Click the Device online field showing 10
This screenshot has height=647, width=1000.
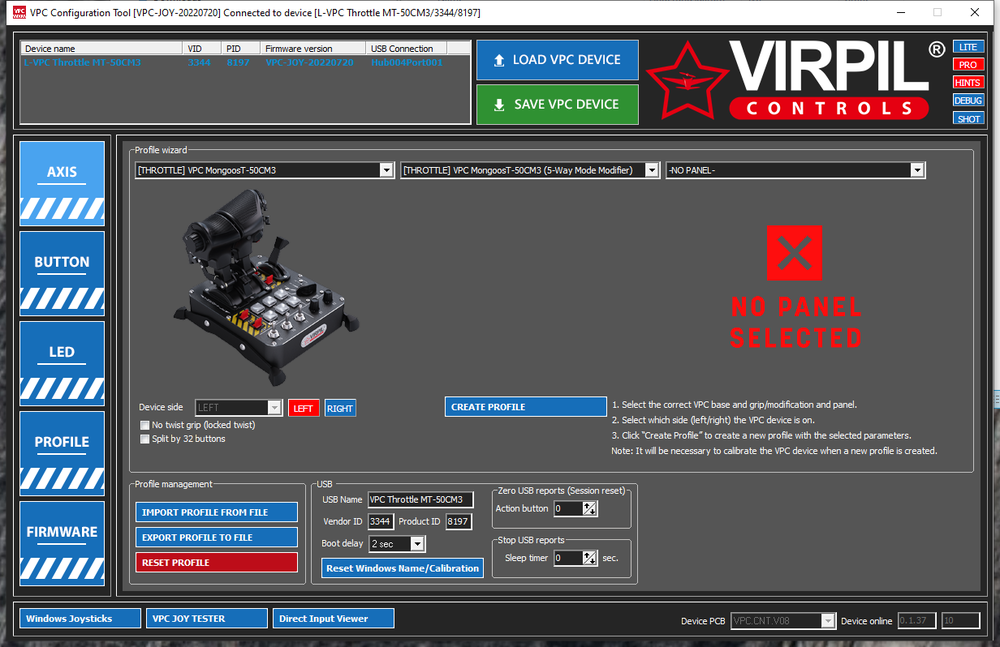pos(960,620)
